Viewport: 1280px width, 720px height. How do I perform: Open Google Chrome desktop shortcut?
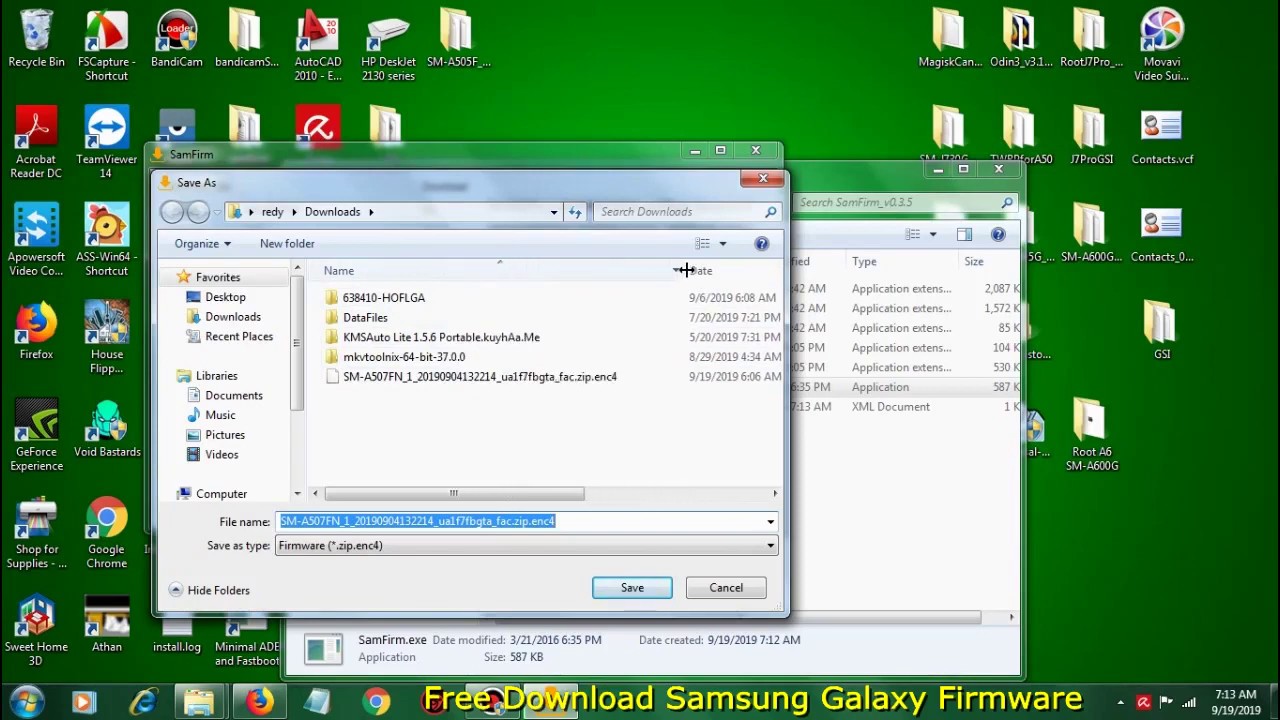(x=106, y=533)
